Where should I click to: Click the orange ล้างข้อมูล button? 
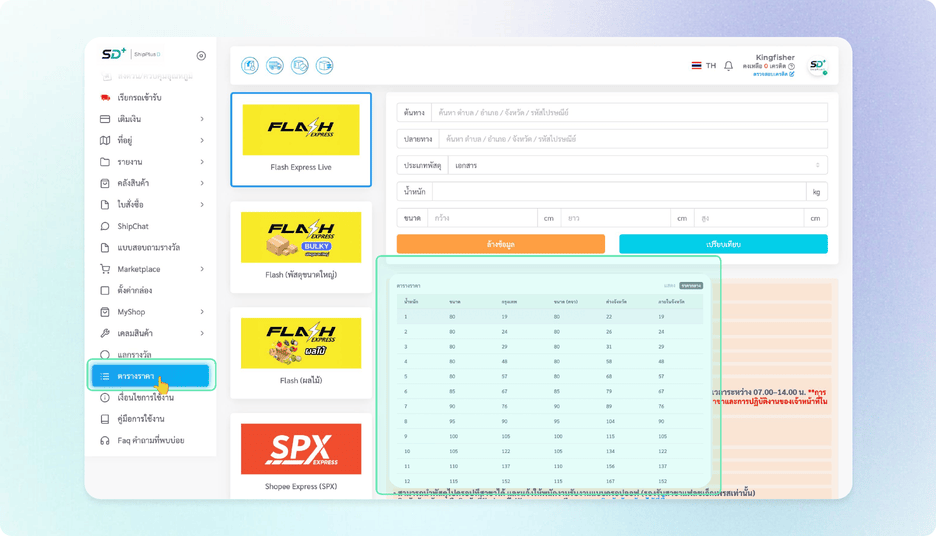point(500,244)
